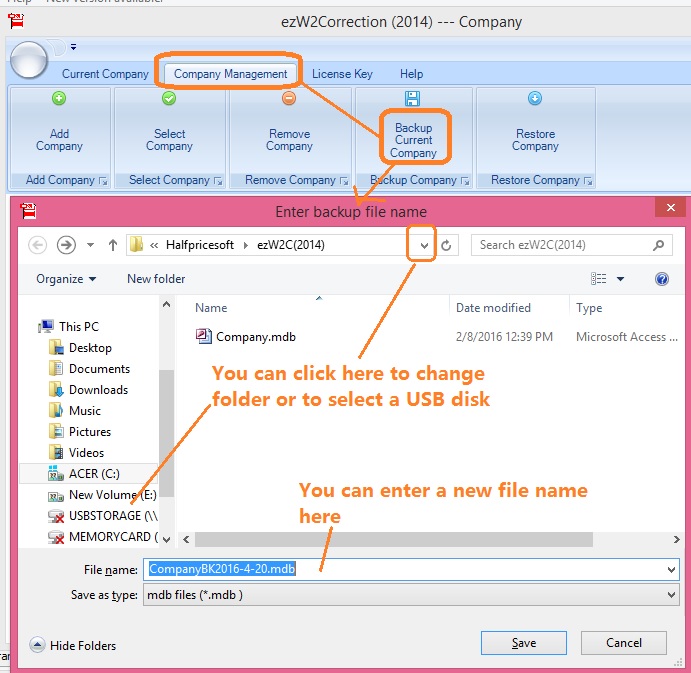Click the Up folder arrow icon
Screen dimensions: 691x673
click(x=113, y=245)
